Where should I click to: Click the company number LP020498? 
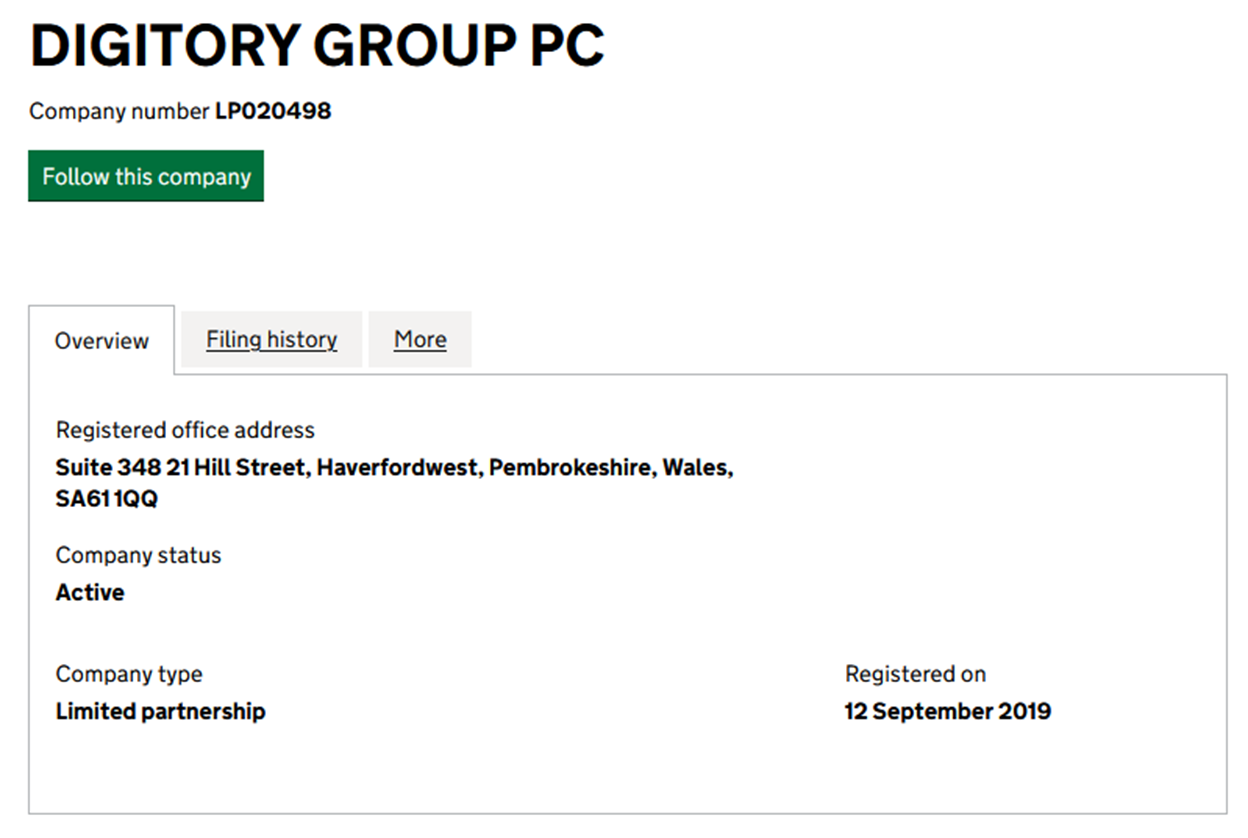(x=273, y=111)
